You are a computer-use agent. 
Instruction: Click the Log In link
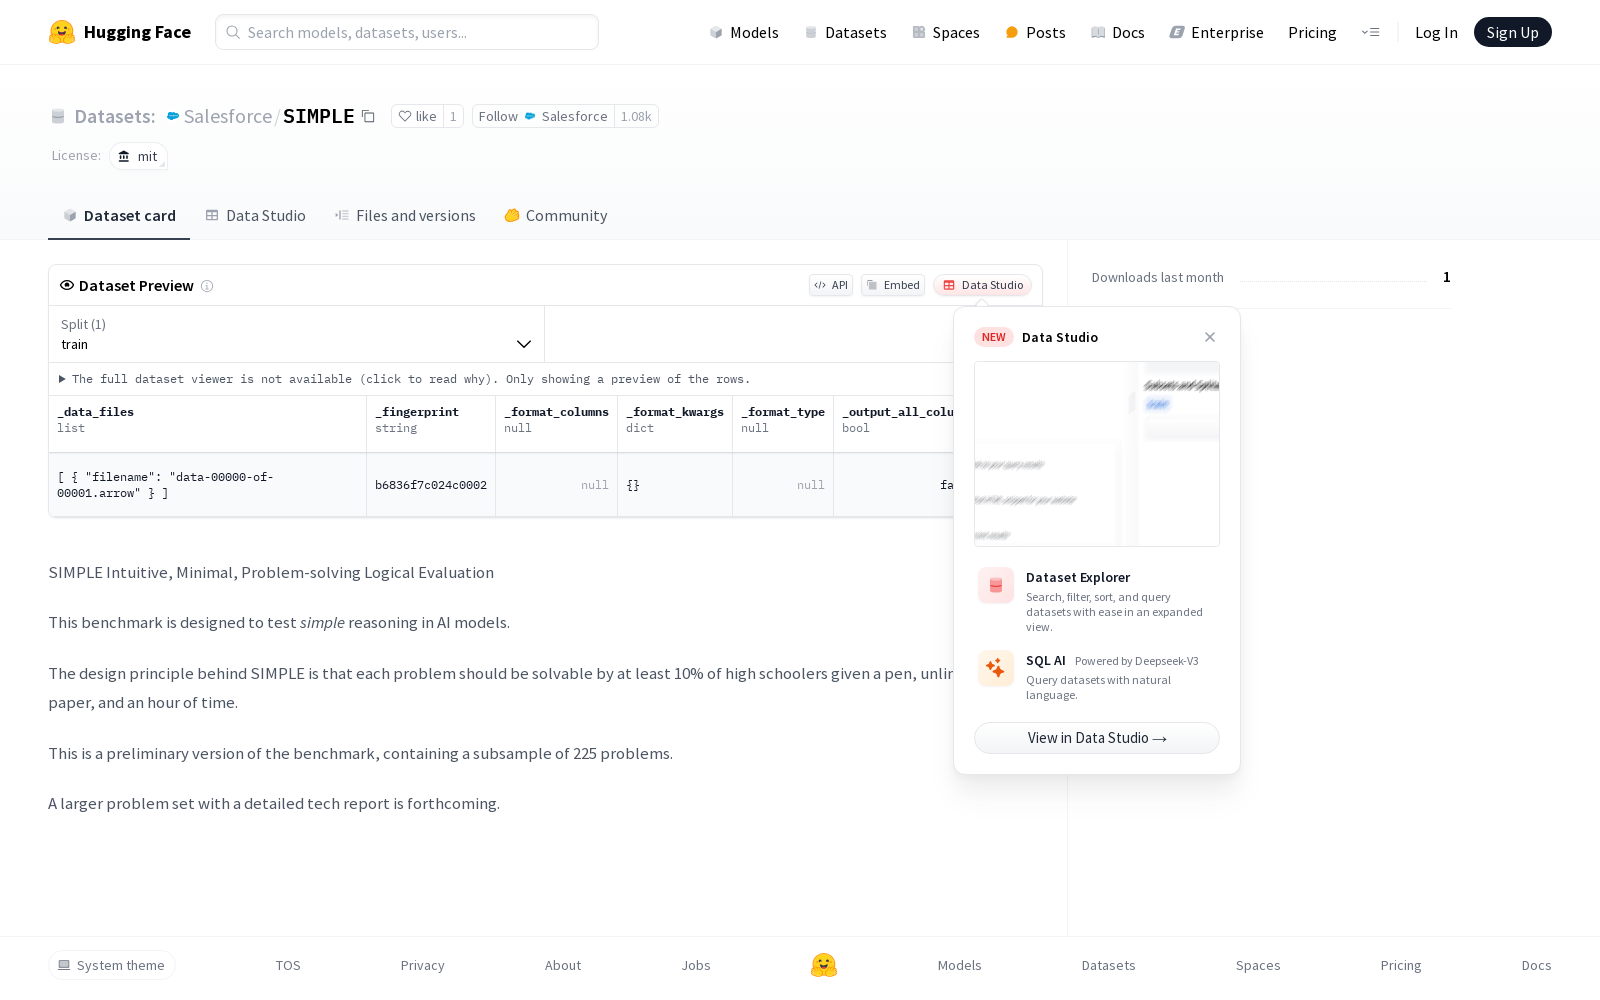(1436, 32)
